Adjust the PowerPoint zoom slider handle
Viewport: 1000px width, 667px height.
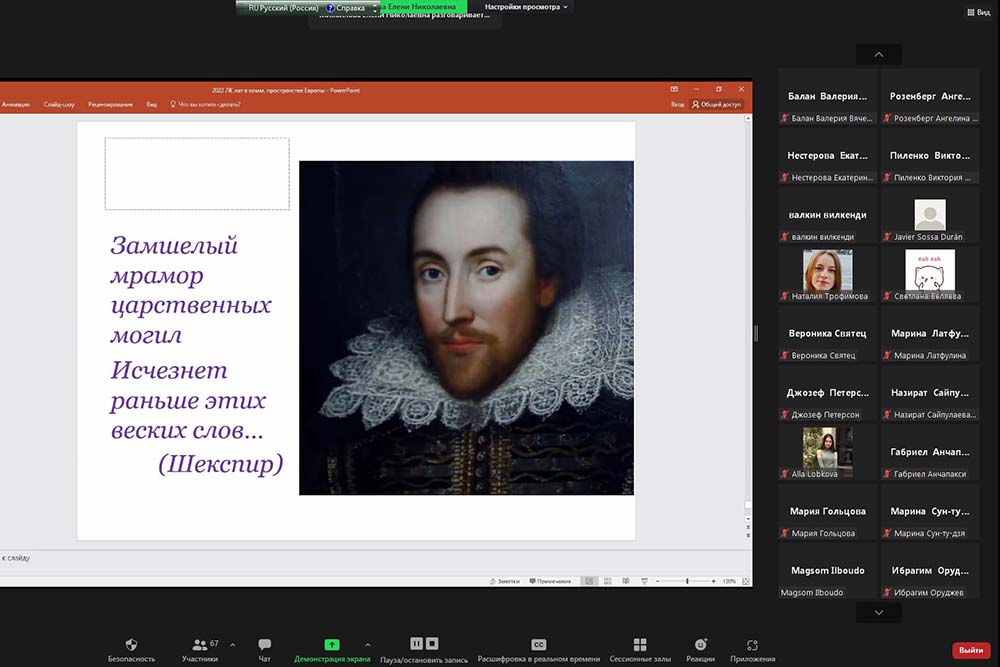click(x=687, y=581)
